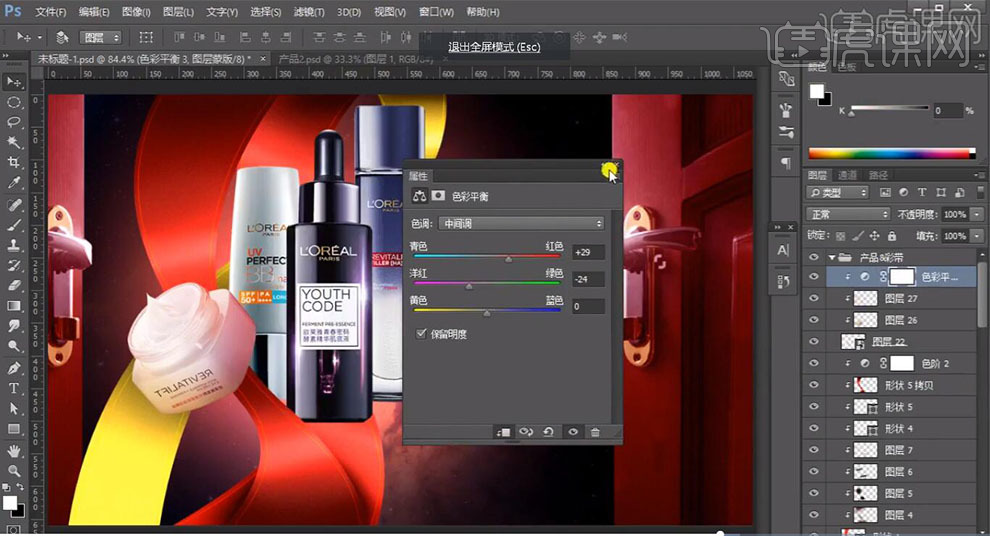990x536 pixels.
Task: Select the Healing Brush tool
Action: click(x=13, y=205)
